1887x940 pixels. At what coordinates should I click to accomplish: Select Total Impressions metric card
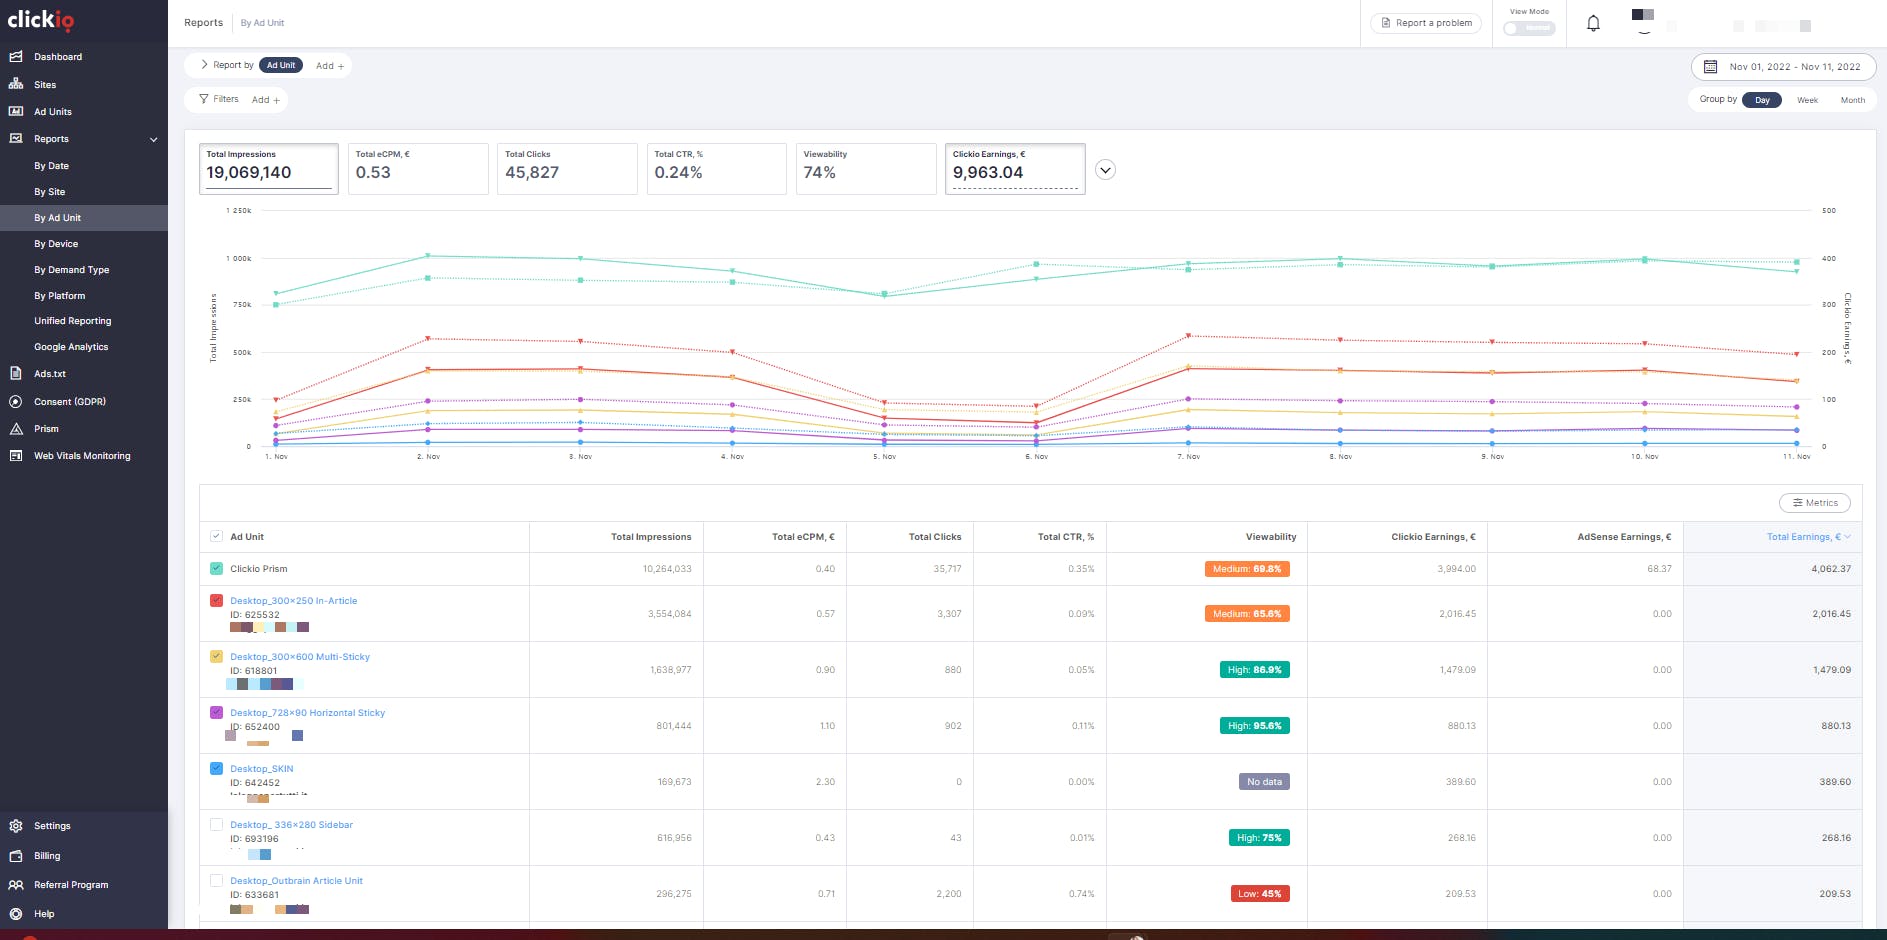268,168
